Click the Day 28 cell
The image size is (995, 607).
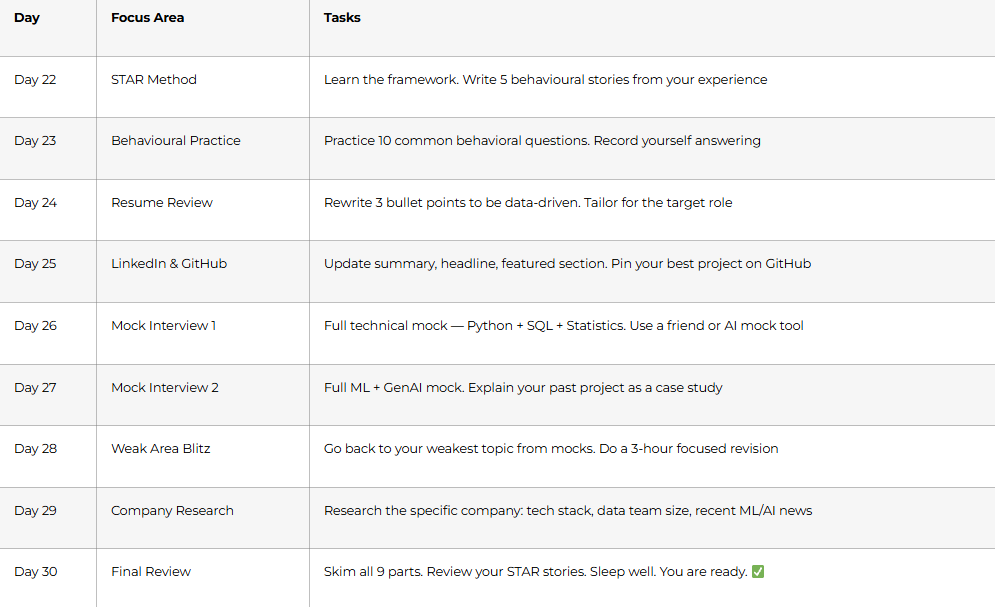point(36,449)
